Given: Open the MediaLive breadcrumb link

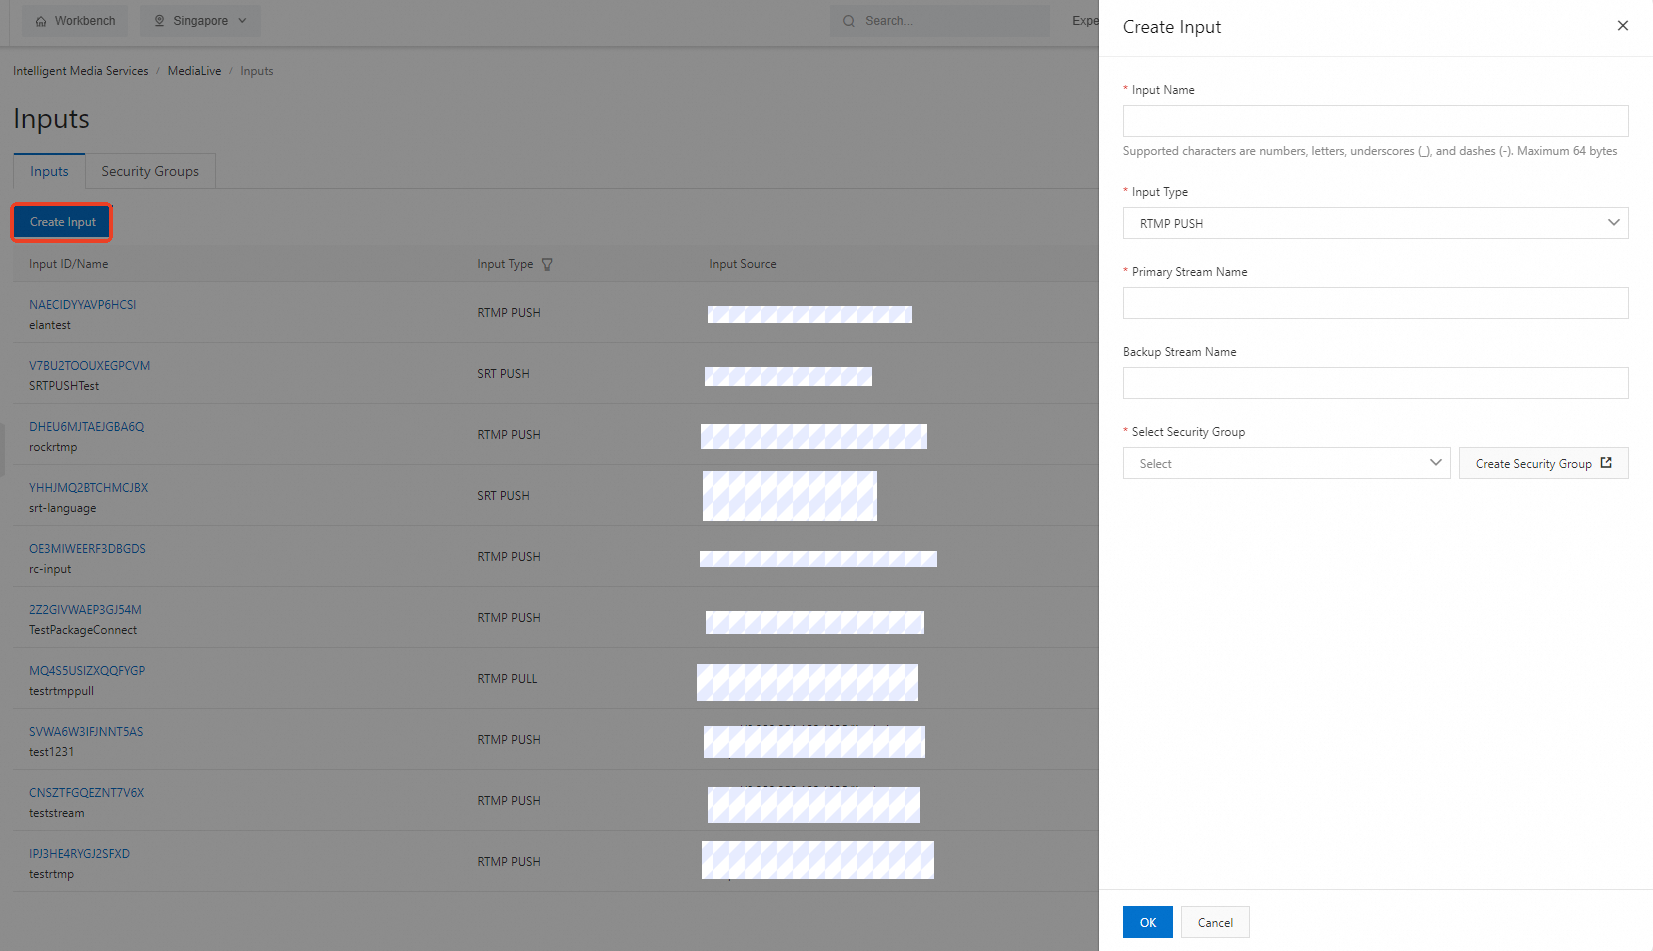Looking at the screenshot, I should point(194,70).
